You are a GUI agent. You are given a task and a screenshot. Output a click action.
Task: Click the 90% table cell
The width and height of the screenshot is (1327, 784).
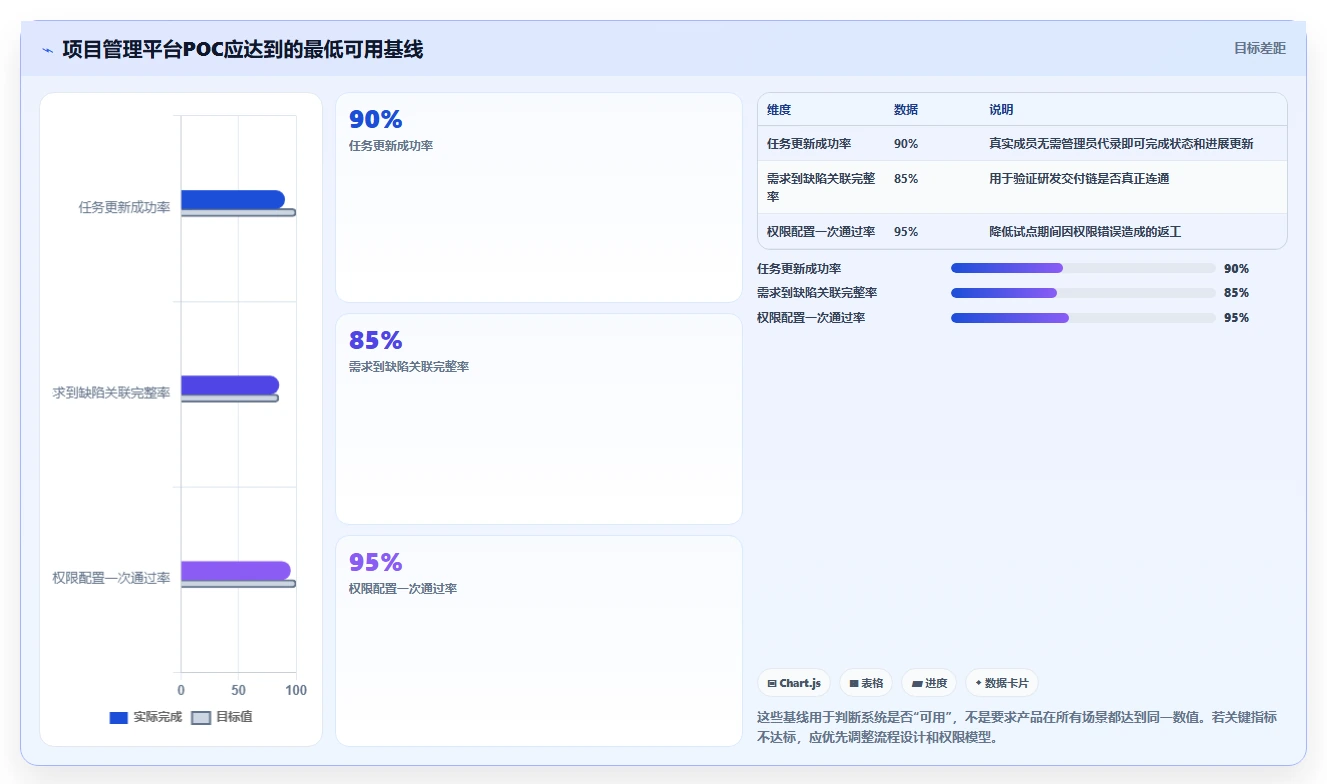pos(906,144)
